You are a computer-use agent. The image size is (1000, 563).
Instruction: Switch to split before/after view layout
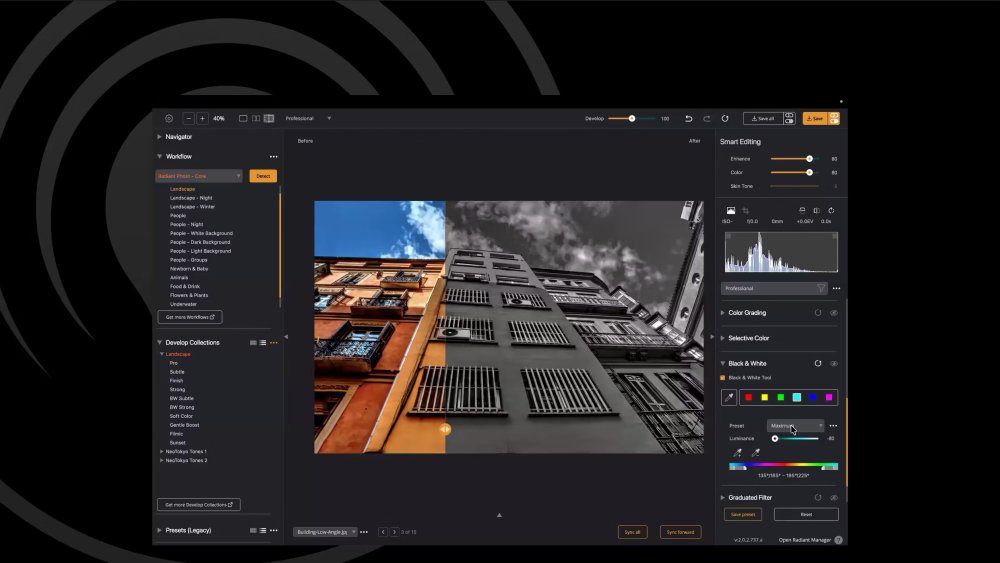256,119
